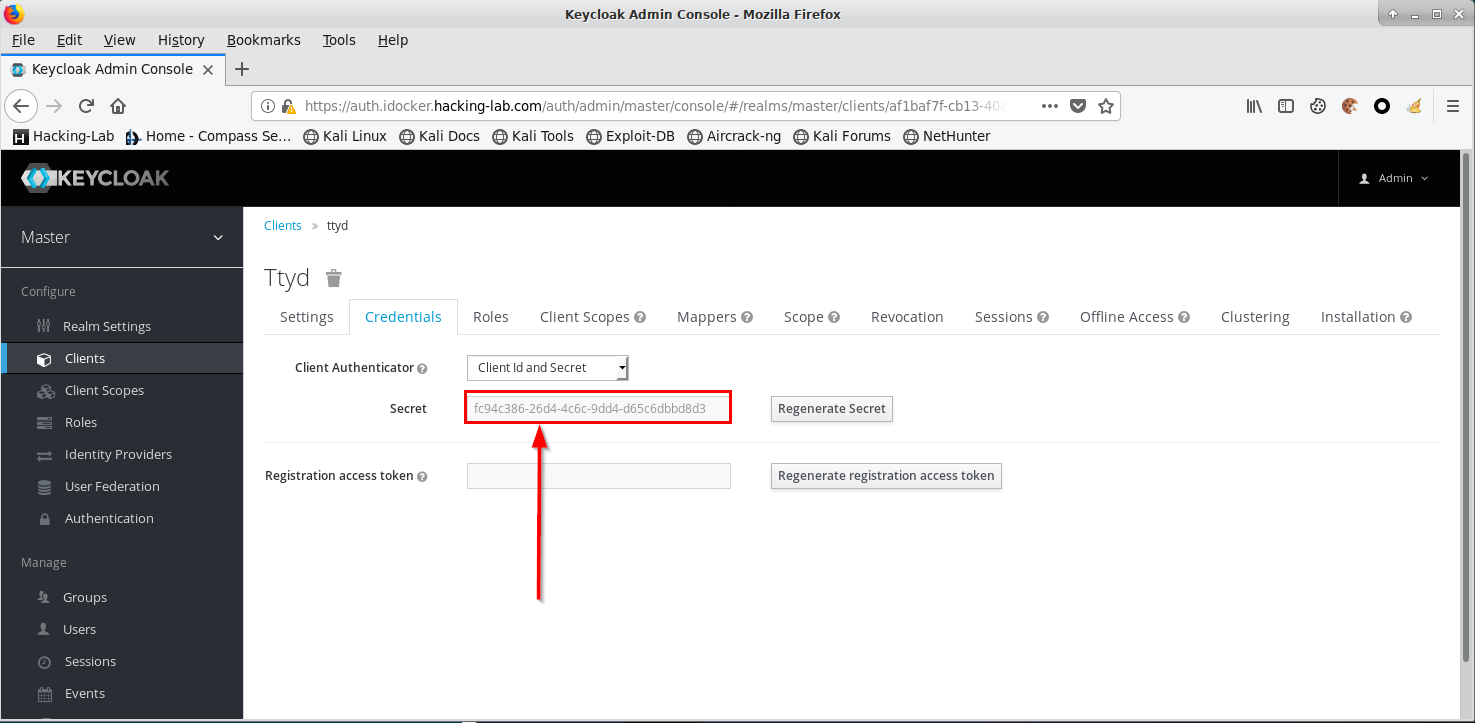
Task: Select the Credentials tab
Action: point(403,317)
